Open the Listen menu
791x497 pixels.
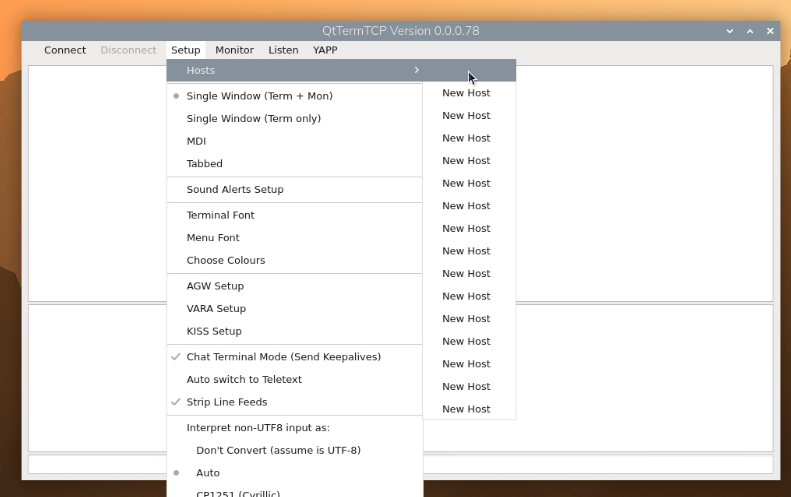click(x=283, y=50)
